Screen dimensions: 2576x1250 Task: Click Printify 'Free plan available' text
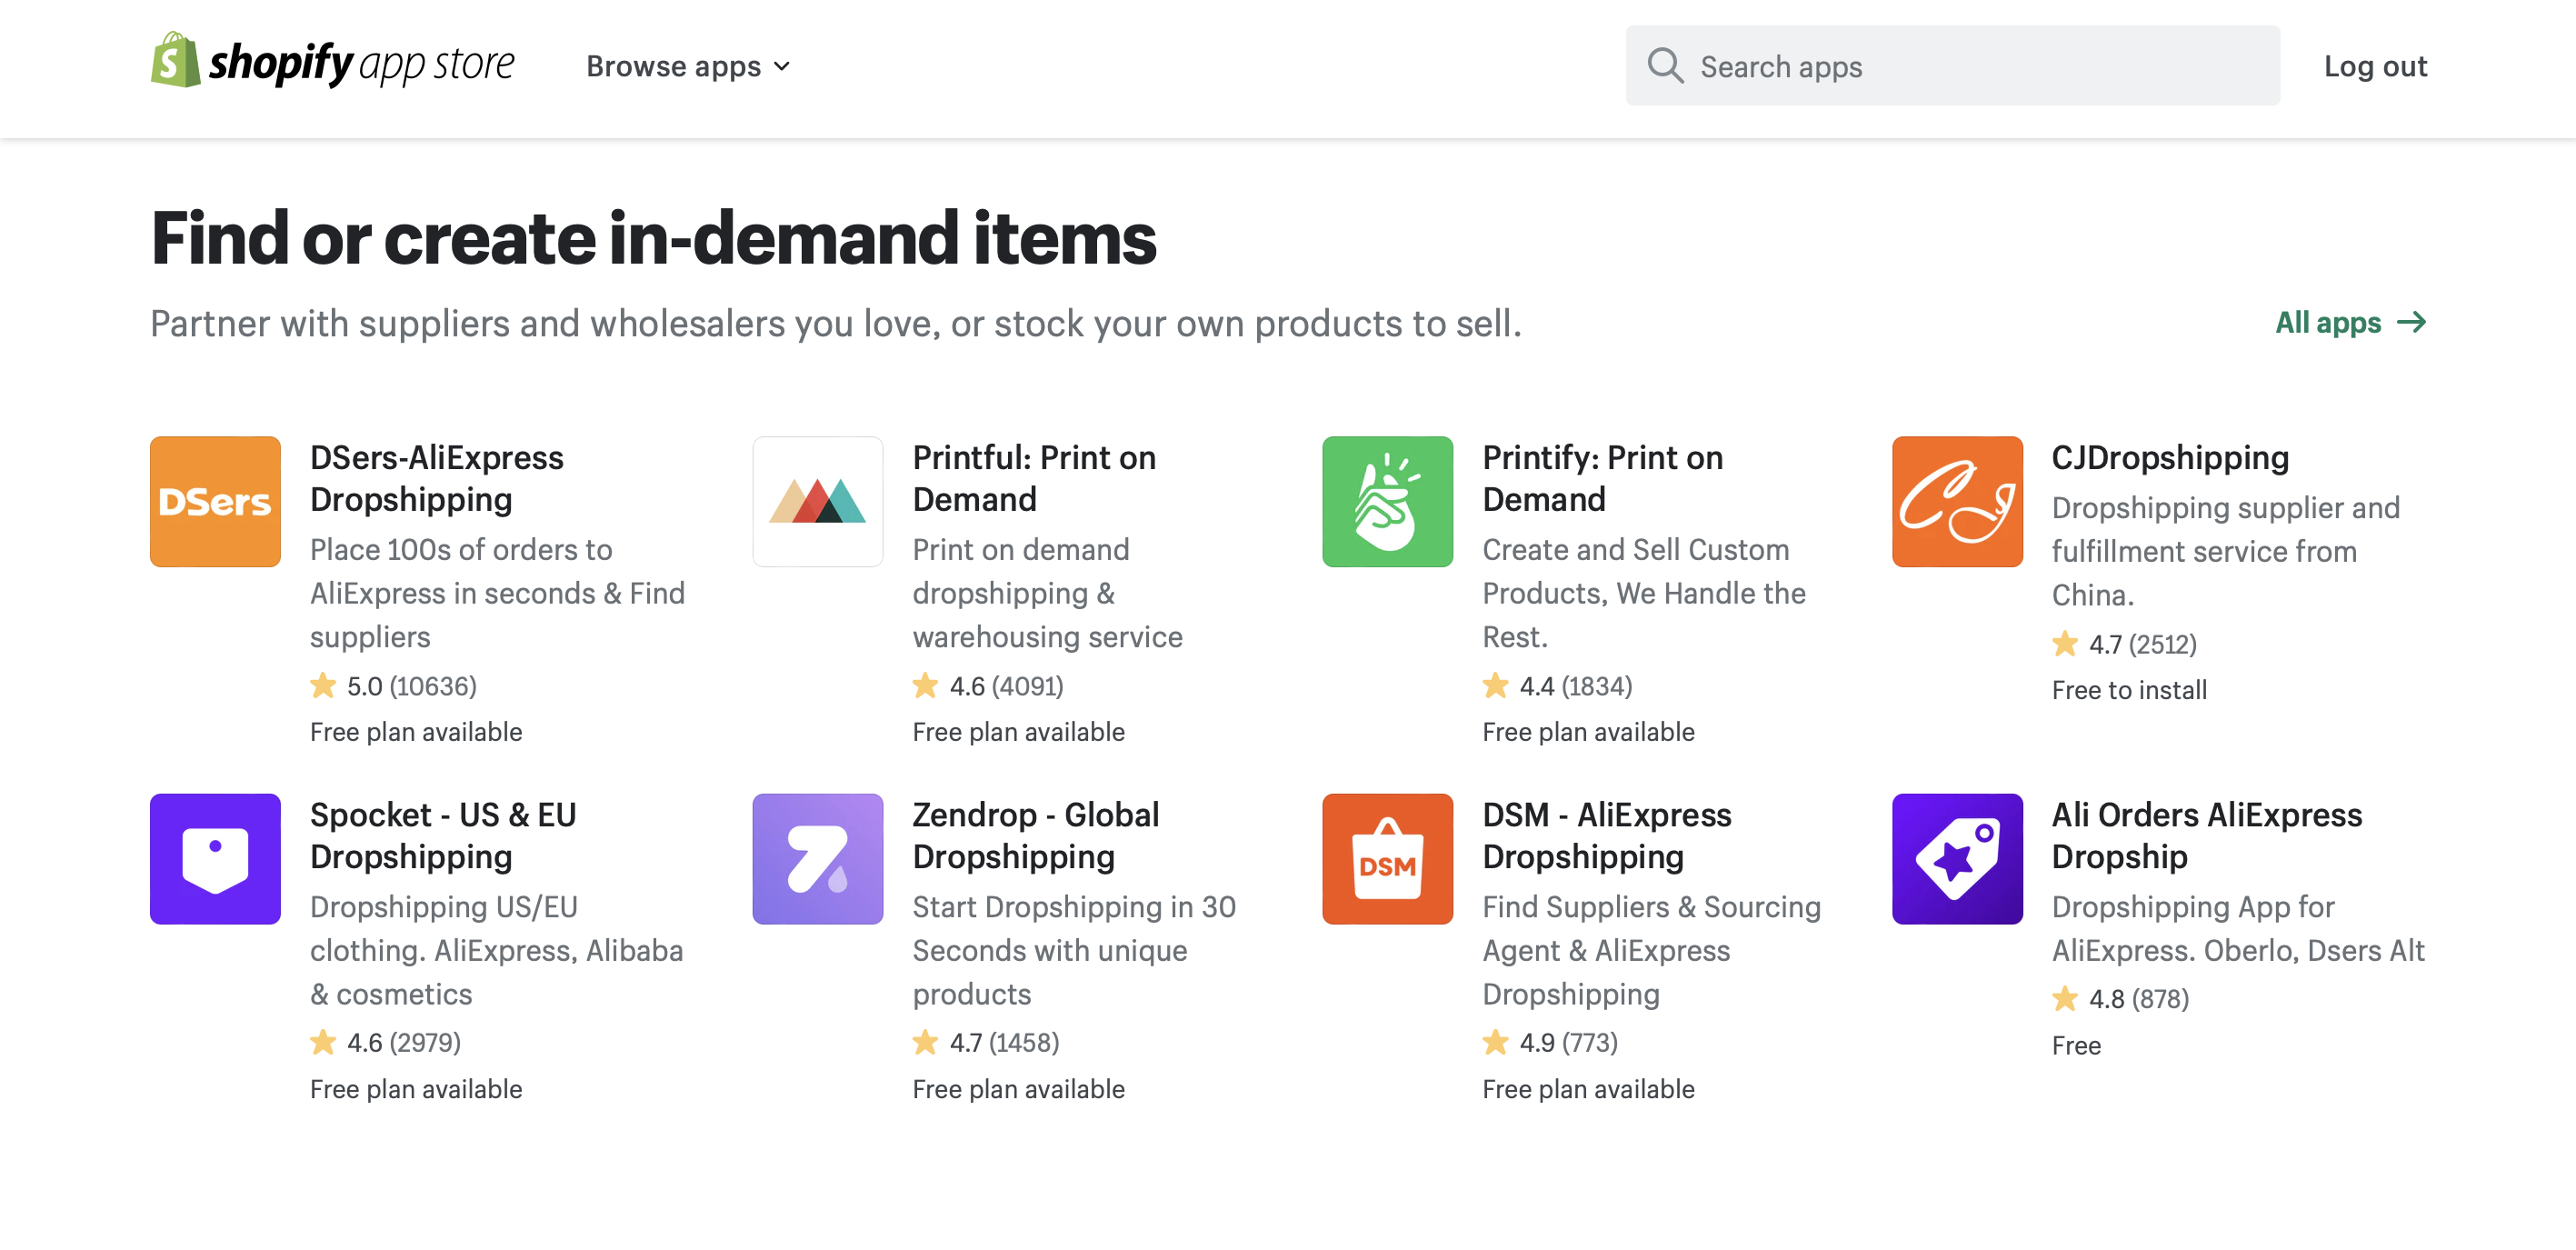[1588, 731]
